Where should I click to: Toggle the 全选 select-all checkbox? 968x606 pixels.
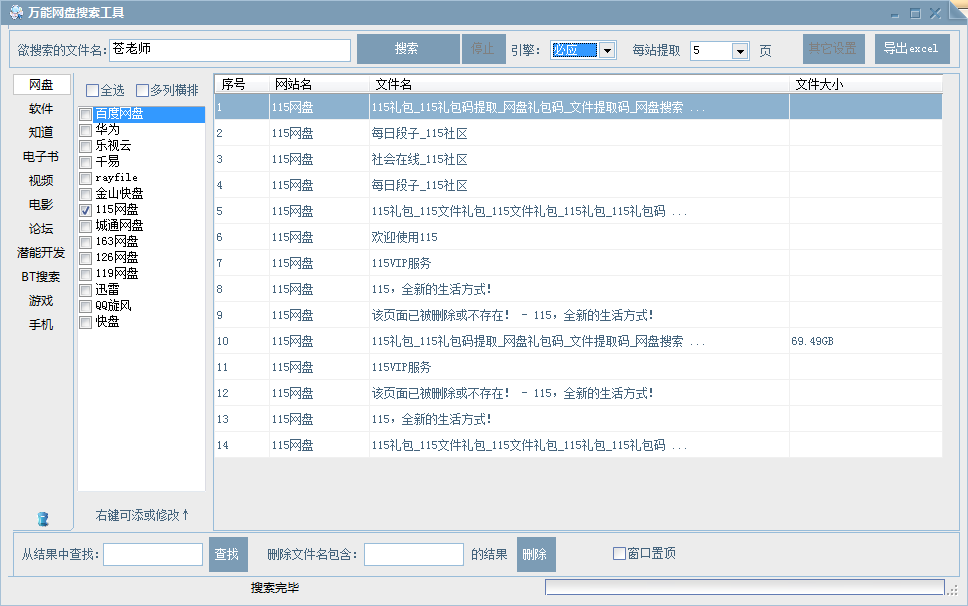[x=92, y=91]
